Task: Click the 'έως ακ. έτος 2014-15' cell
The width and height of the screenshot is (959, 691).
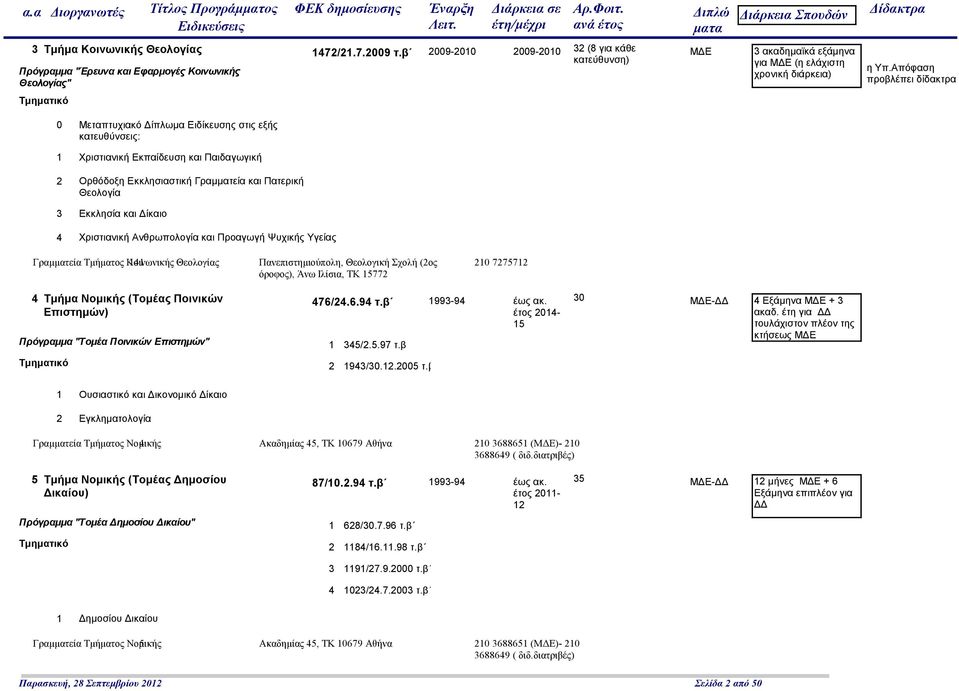Action: point(536,312)
